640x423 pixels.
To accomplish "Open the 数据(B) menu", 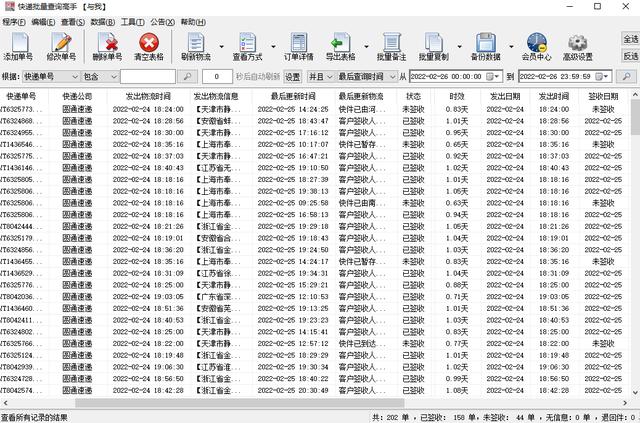I will (x=102, y=22).
